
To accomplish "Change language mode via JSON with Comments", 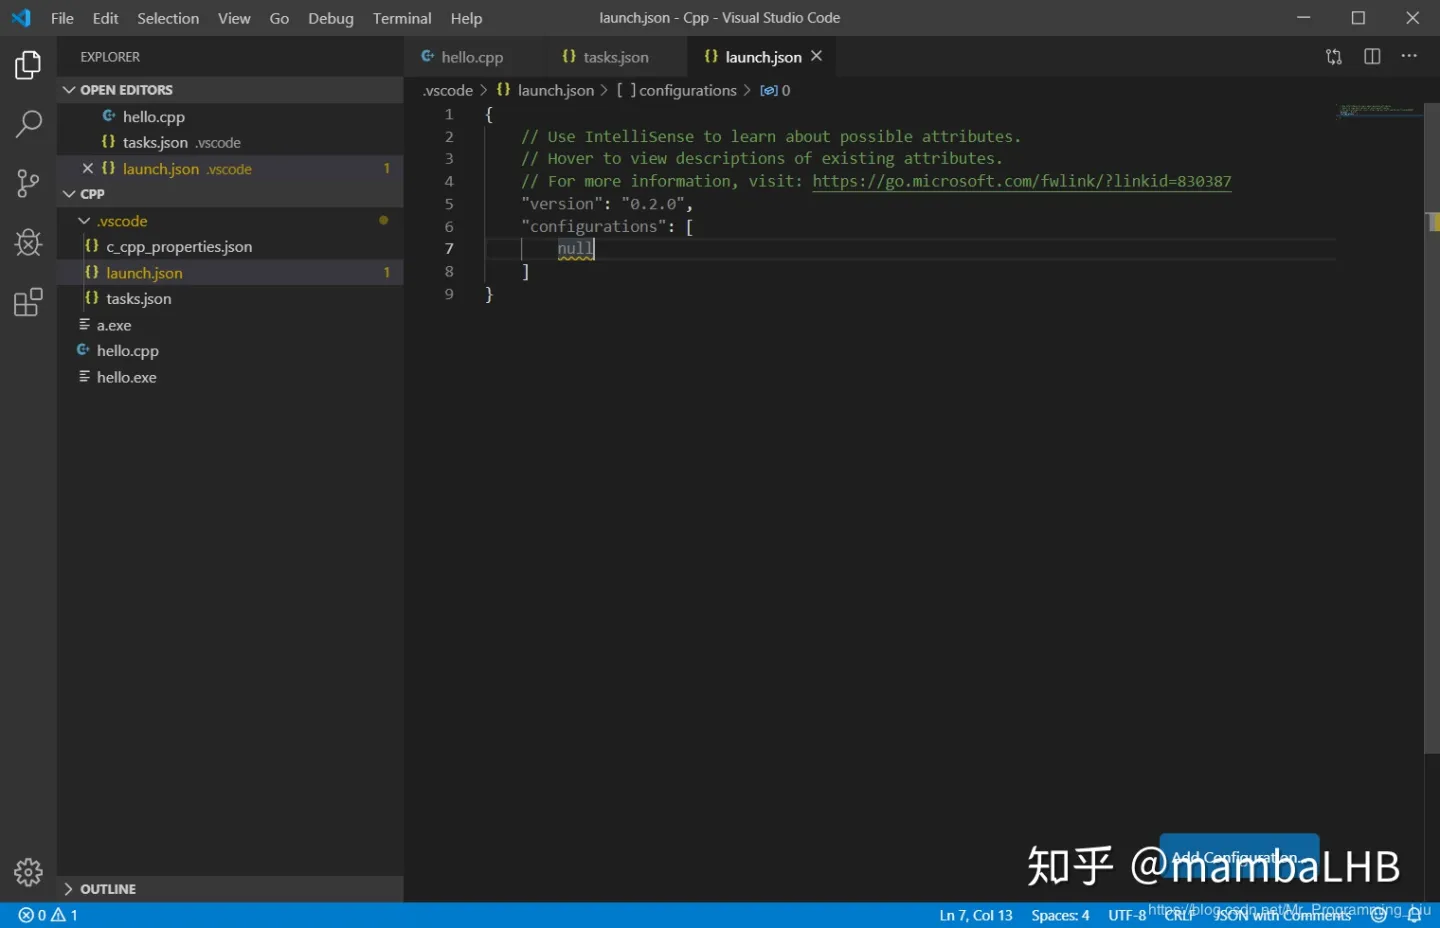I will tap(1283, 914).
